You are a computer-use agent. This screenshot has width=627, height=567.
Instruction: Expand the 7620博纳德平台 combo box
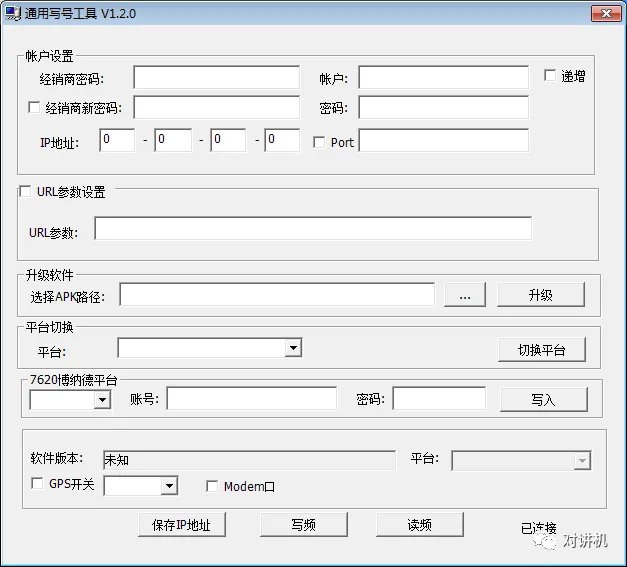coord(102,399)
